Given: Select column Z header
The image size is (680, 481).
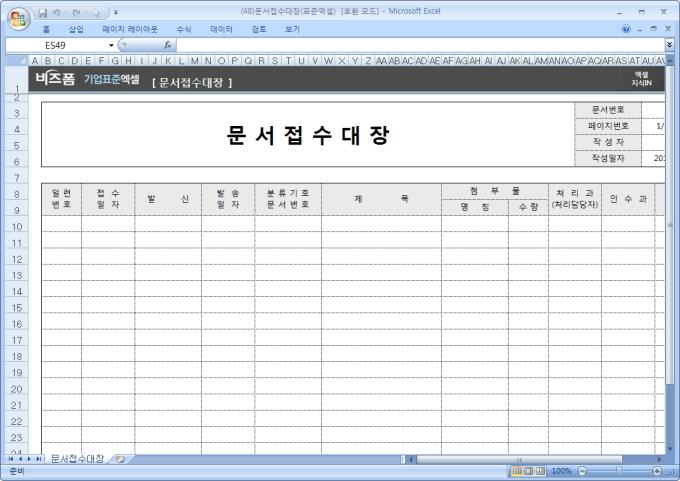Looking at the screenshot, I should pyautogui.click(x=368, y=61).
